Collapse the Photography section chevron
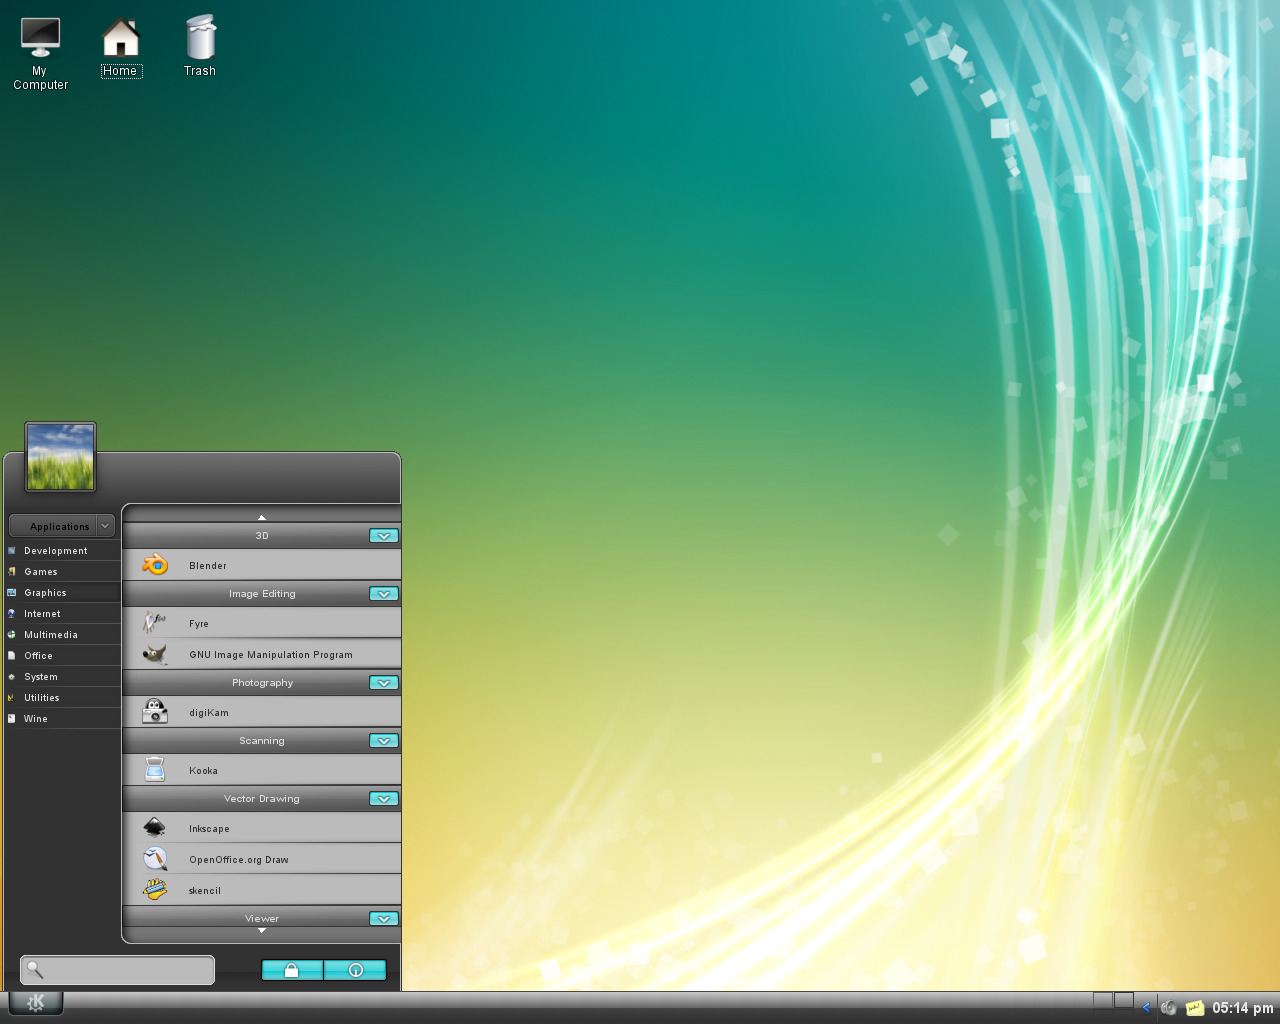This screenshot has height=1024, width=1280. [x=384, y=683]
